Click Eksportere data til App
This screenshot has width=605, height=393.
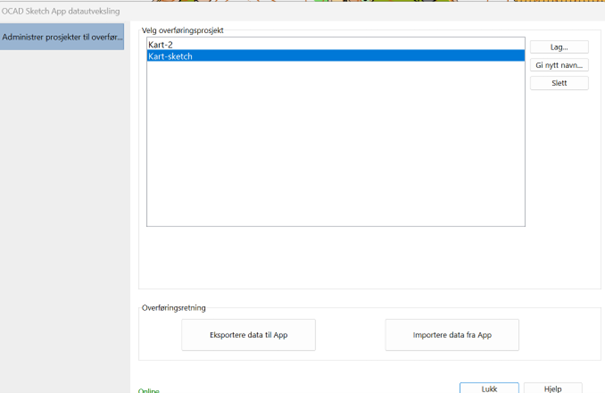point(248,335)
